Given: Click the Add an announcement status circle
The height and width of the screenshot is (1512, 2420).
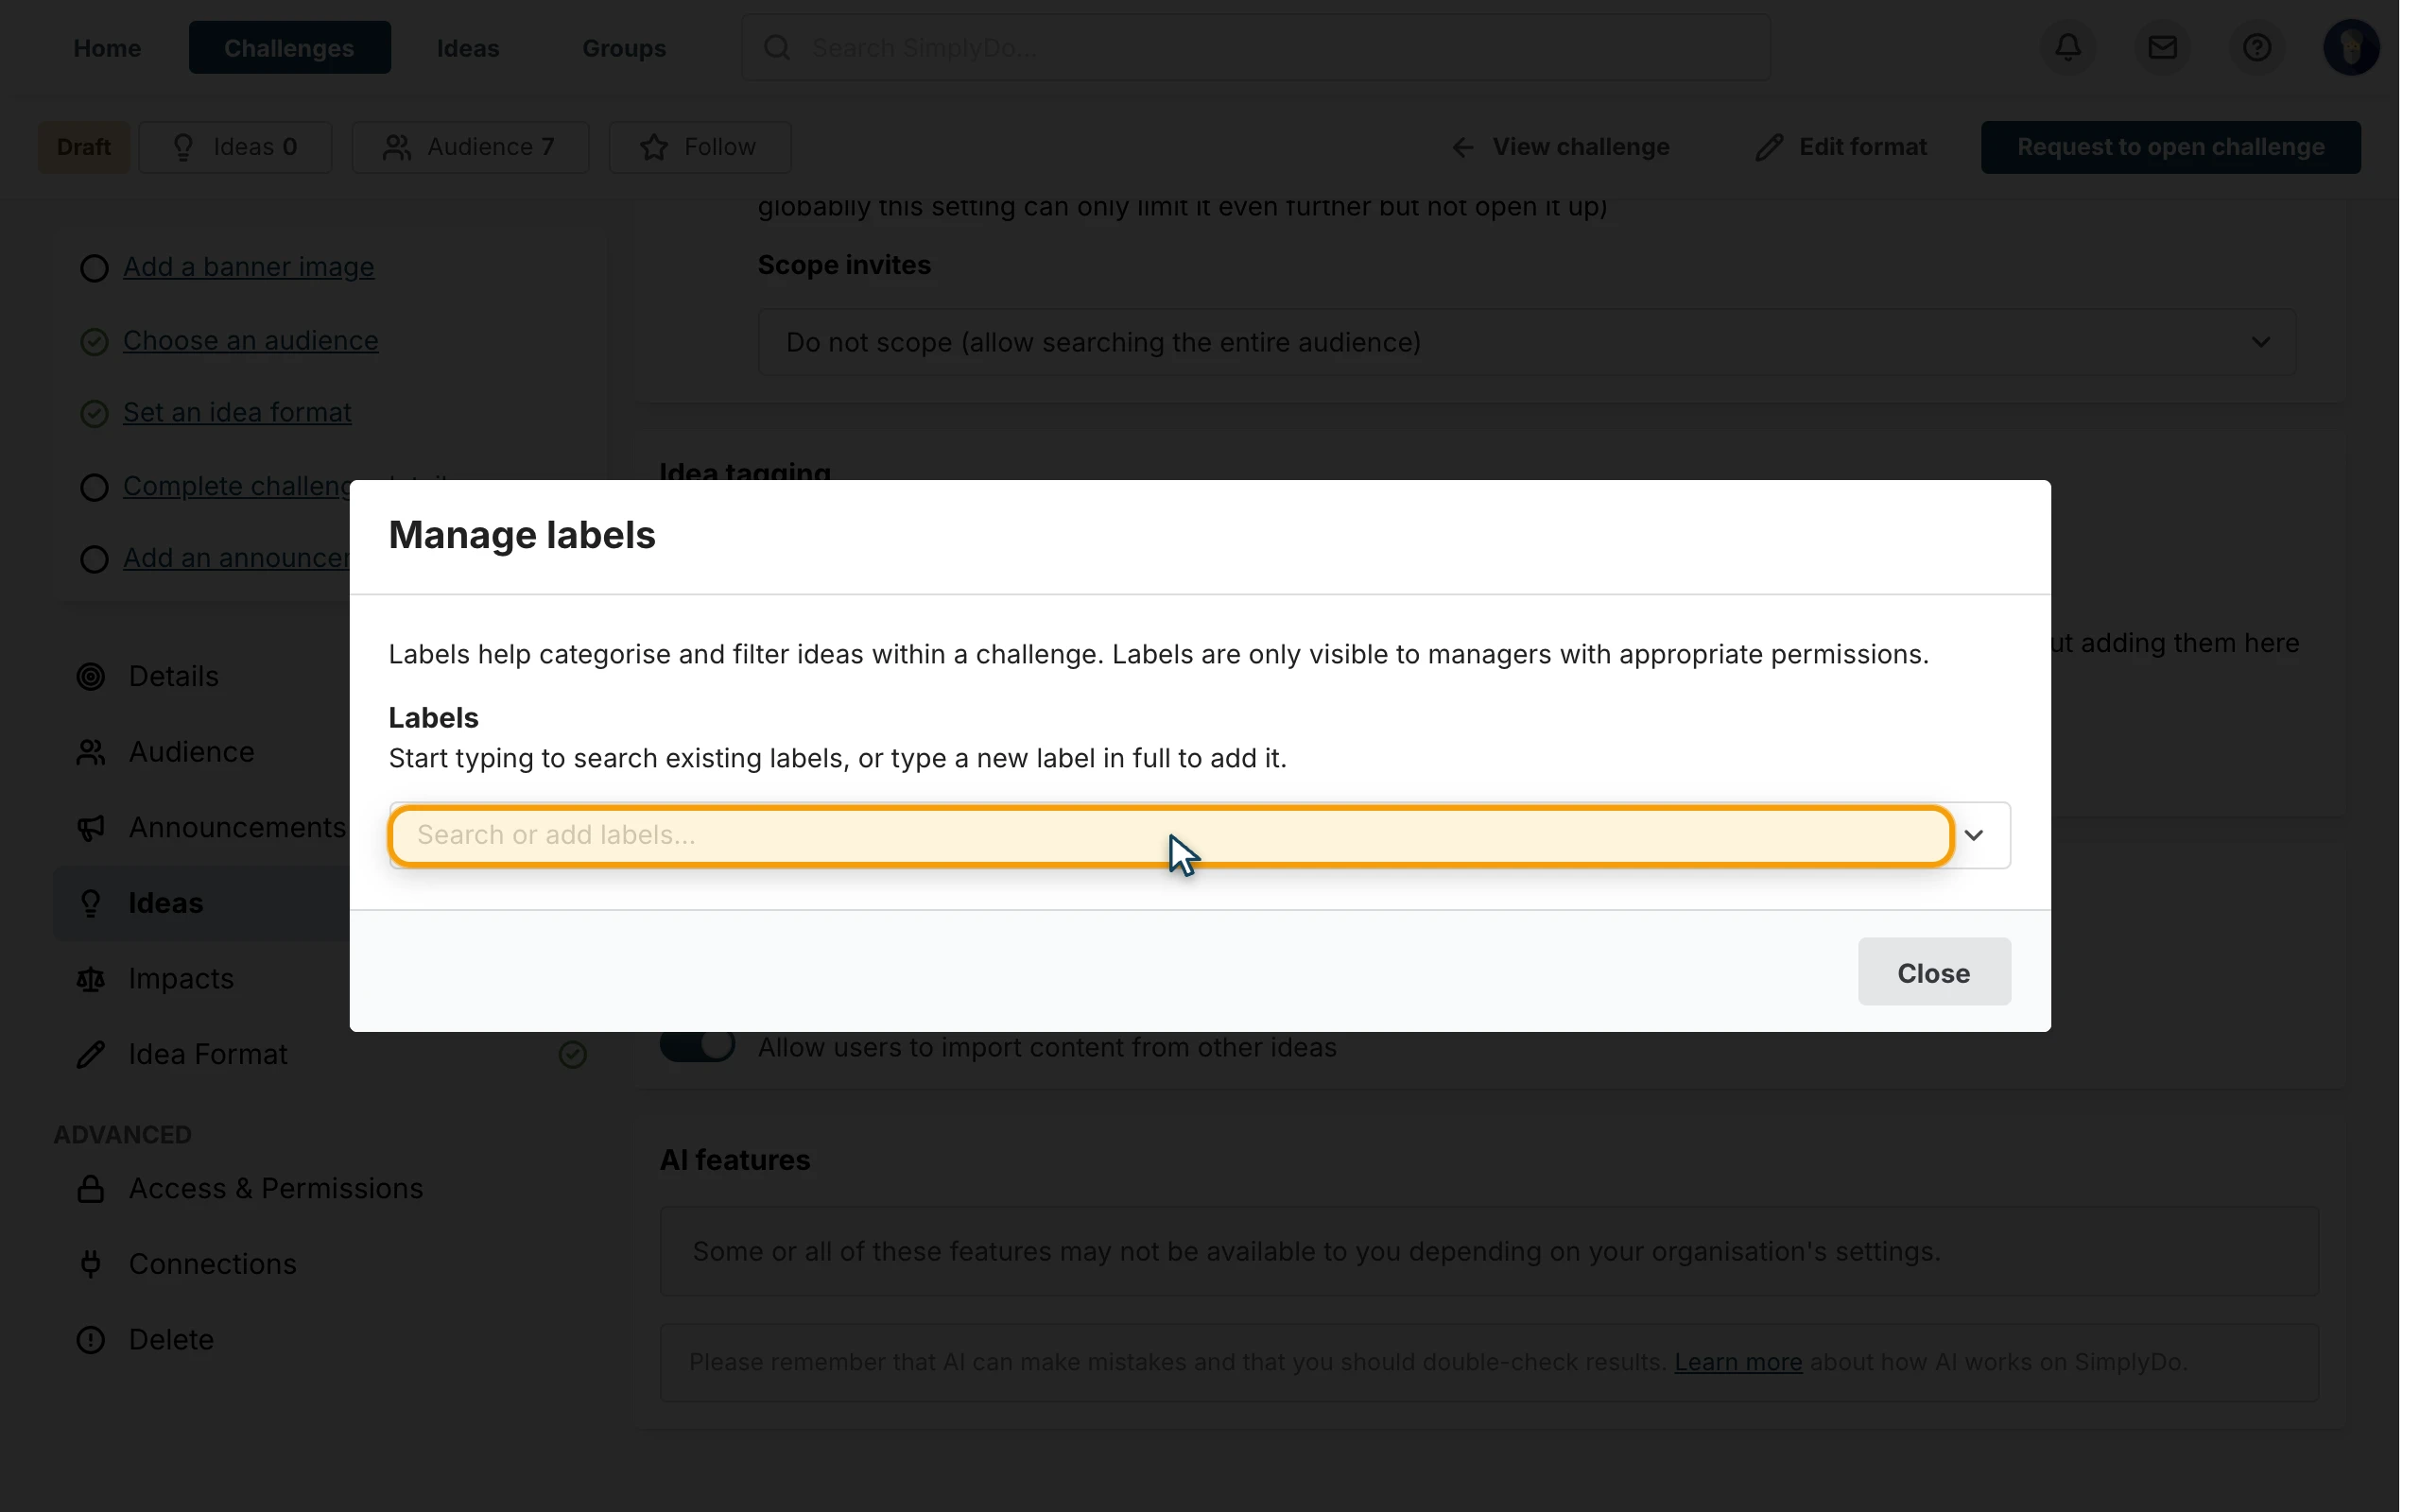Looking at the screenshot, I should click(x=94, y=559).
